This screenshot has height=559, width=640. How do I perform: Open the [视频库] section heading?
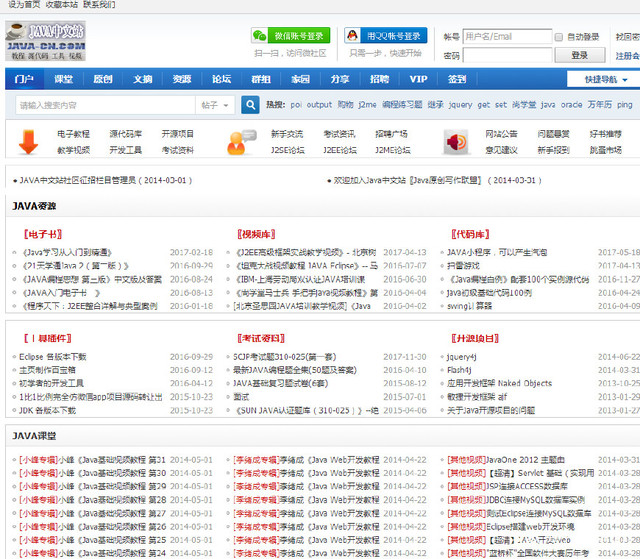[256, 234]
